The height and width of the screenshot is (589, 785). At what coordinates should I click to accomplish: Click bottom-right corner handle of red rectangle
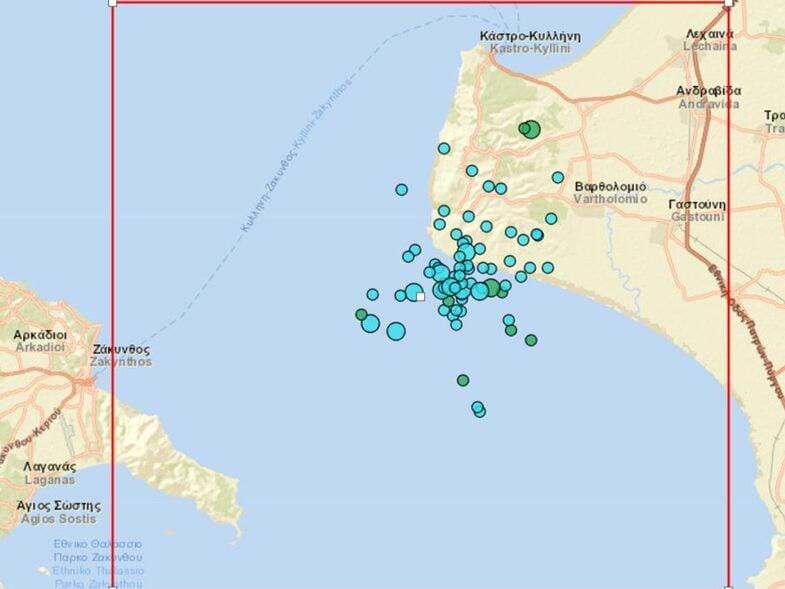728,587
